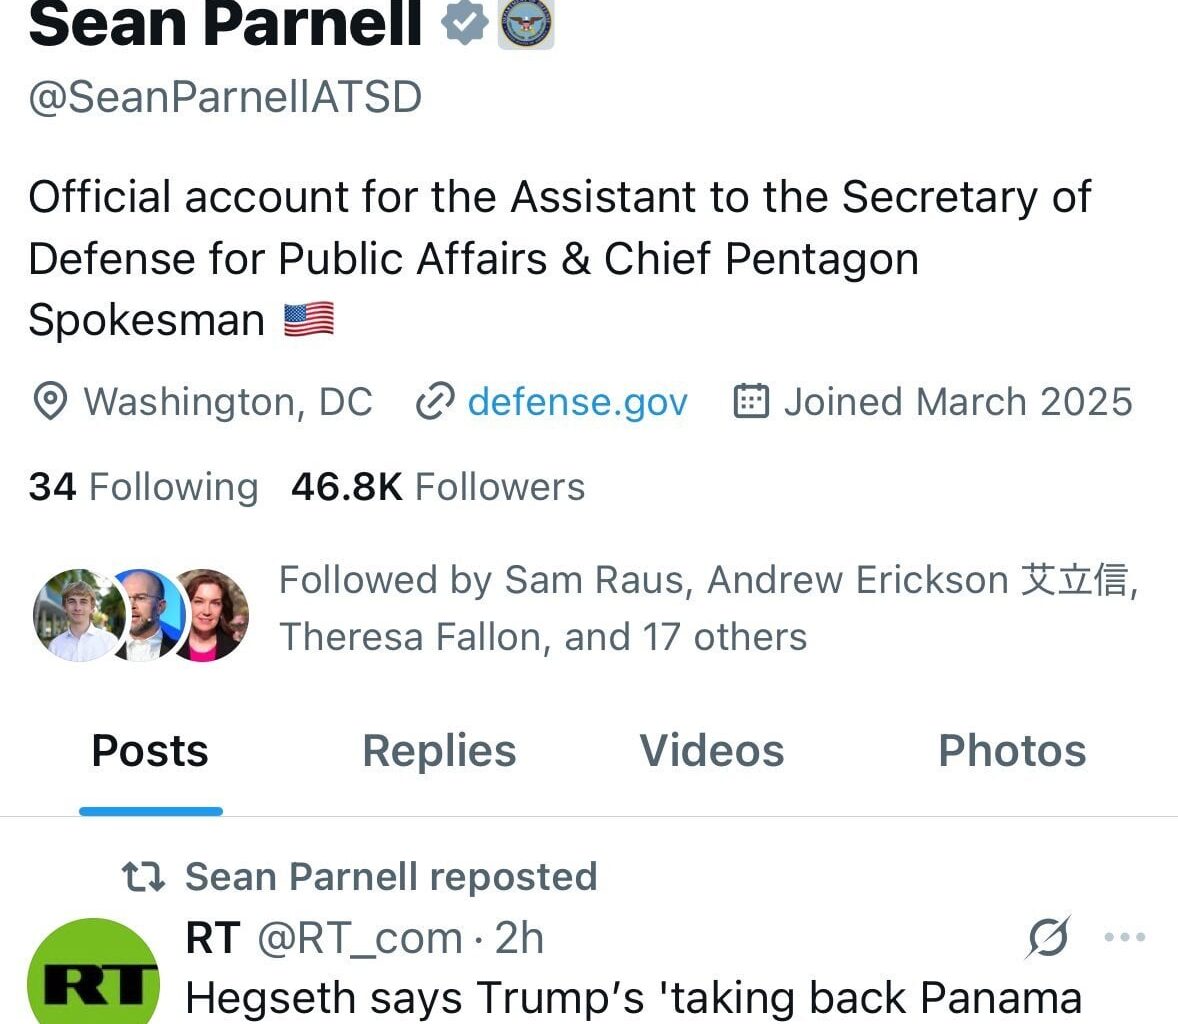The height and width of the screenshot is (1024, 1178).
Task: Open the Department of Defense affiliation badge
Action: 524,22
